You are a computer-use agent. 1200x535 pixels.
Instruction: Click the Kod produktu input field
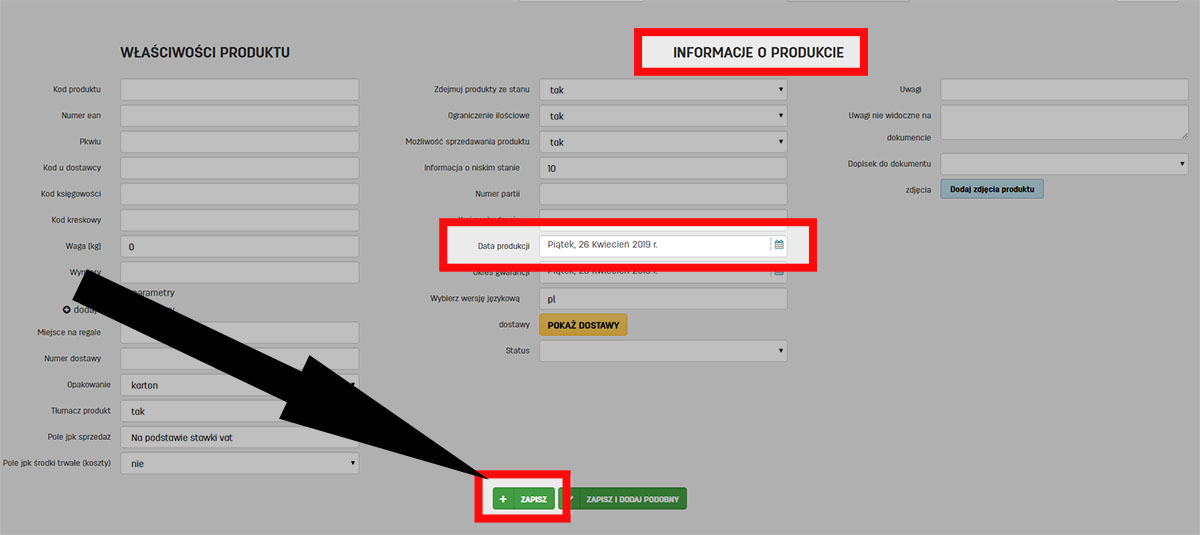click(239, 90)
